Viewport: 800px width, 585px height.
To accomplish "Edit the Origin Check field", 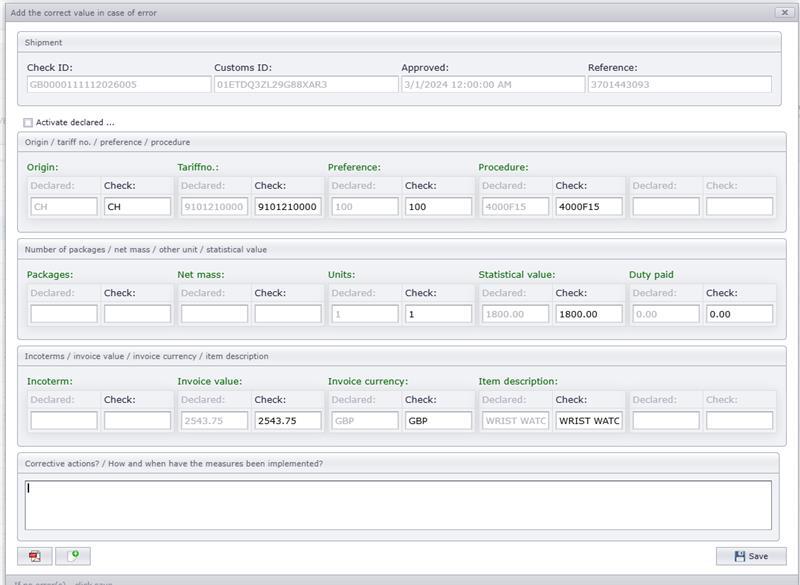I will (x=137, y=207).
